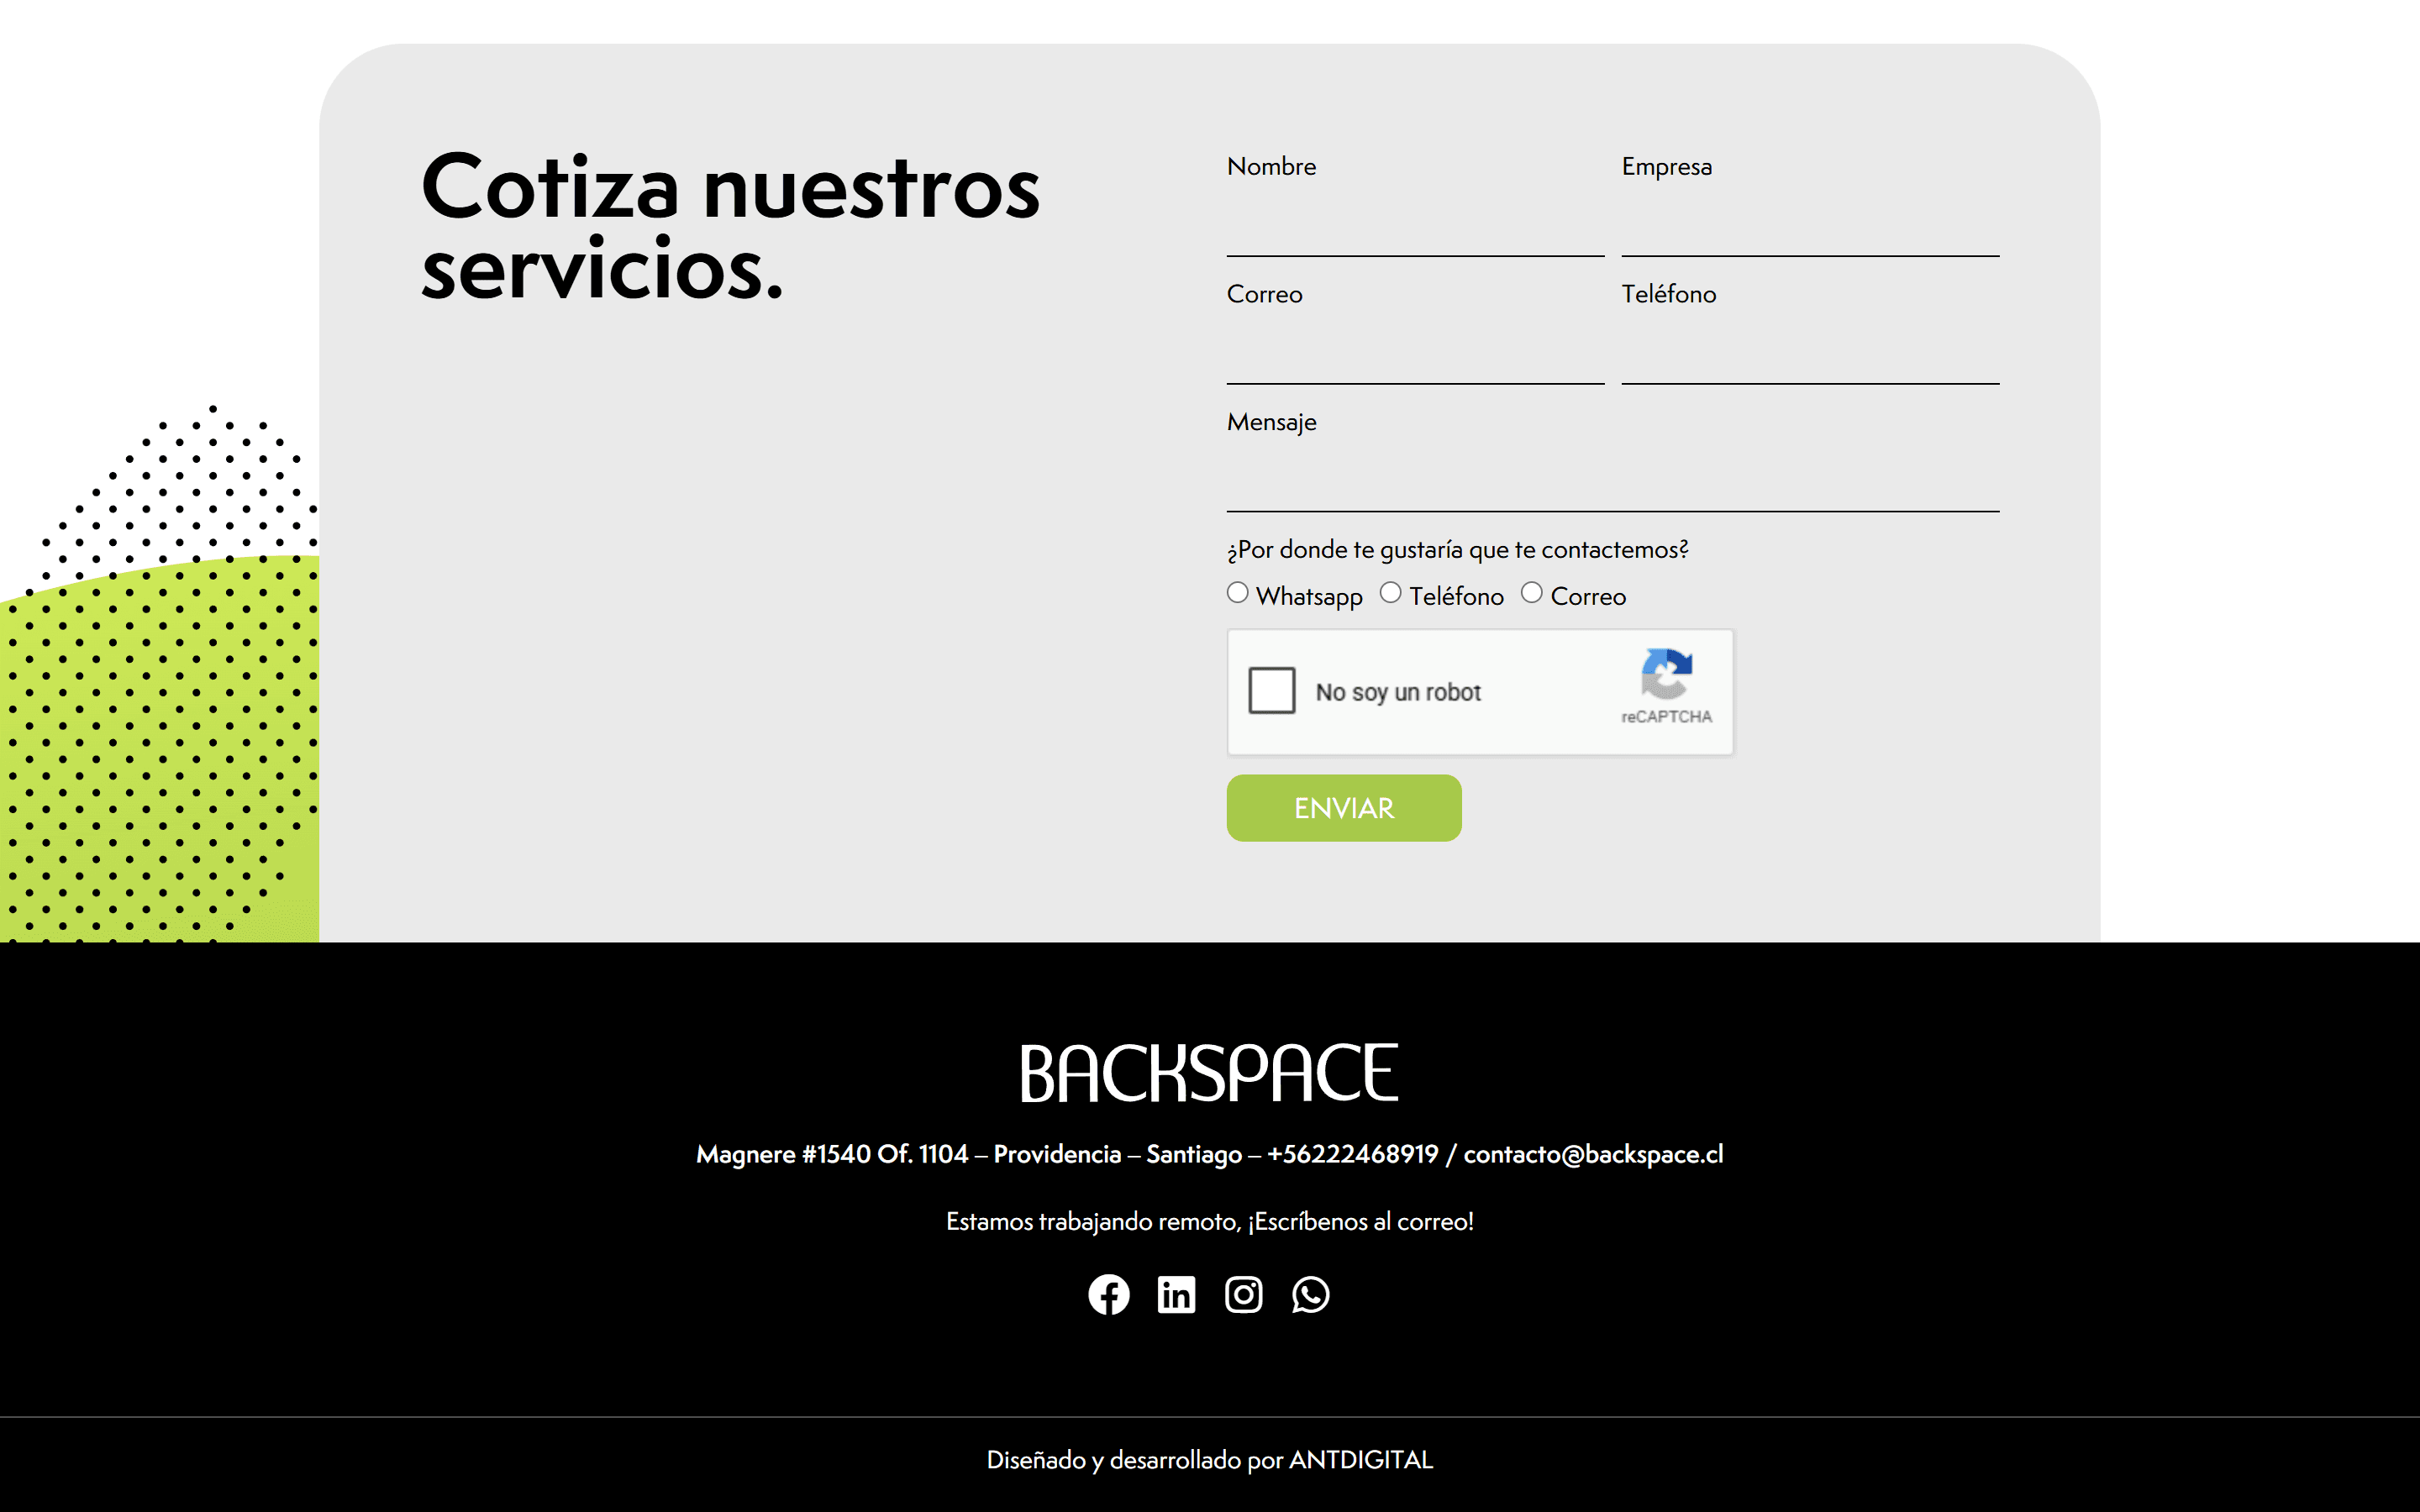Open the Facebook icon in footer

click(x=1108, y=1294)
